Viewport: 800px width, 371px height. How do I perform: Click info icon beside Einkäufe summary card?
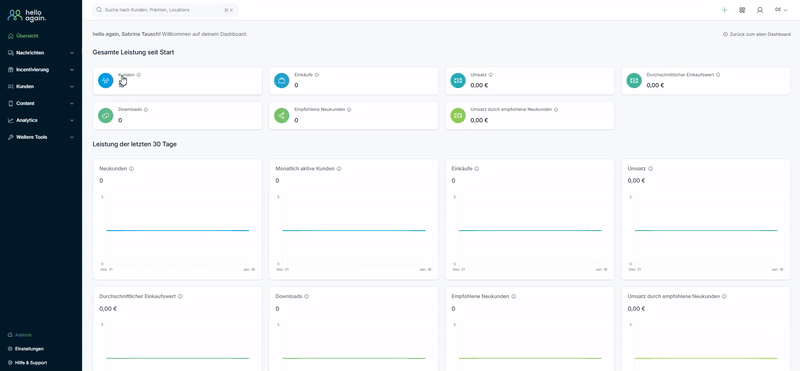pyautogui.click(x=316, y=75)
